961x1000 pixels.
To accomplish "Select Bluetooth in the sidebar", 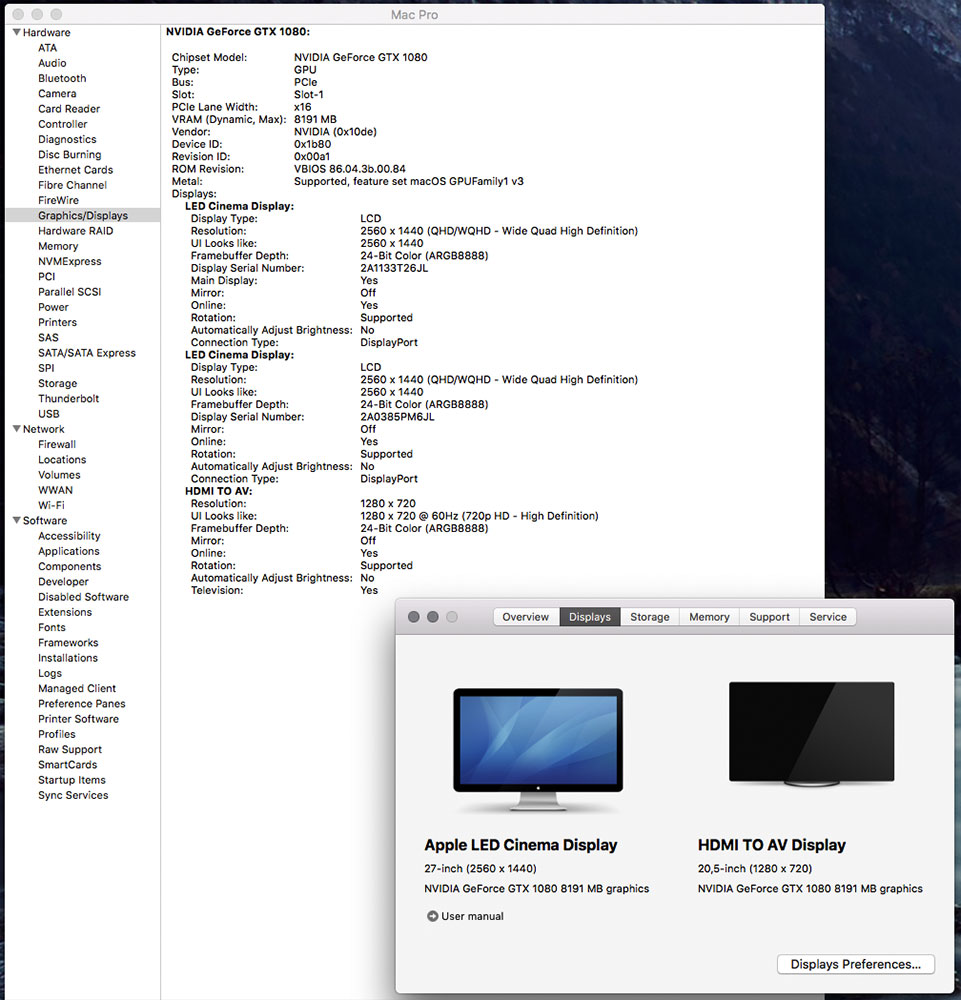I will coord(62,78).
